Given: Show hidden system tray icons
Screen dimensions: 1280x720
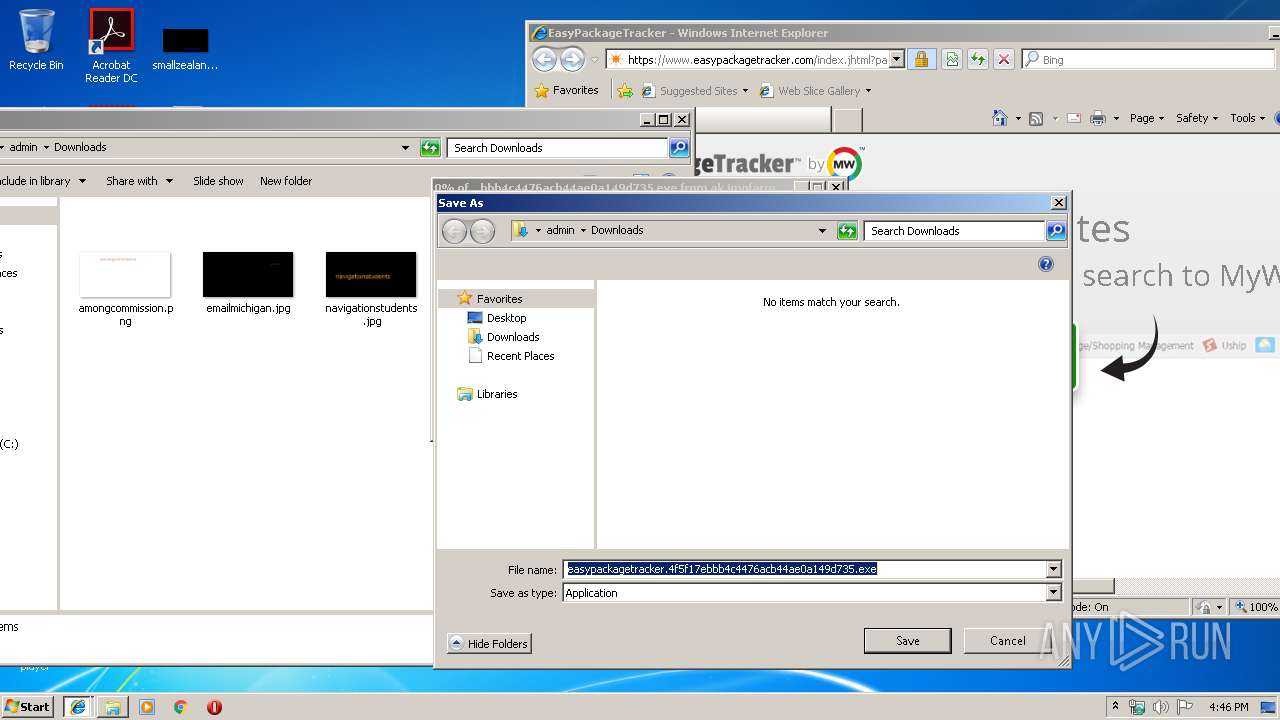Looking at the screenshot, I should pyautogui.click(x=1115, y=706).
